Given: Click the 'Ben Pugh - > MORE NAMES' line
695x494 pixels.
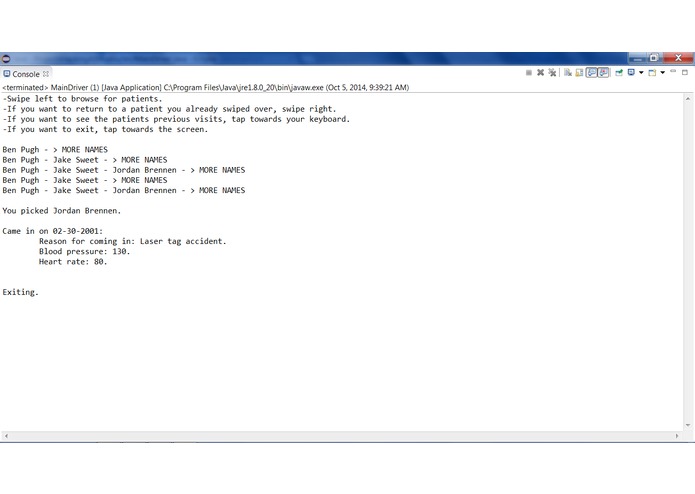Looking at the screenshot, I should [55, 150].
